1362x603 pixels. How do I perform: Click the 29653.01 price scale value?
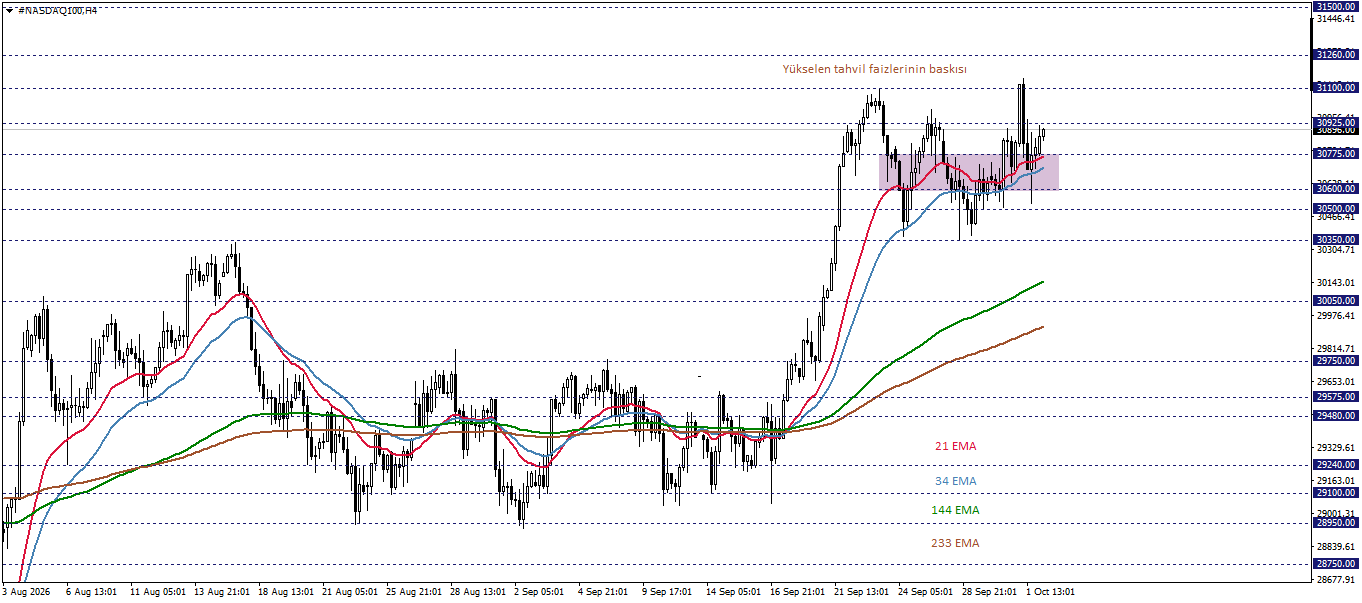1336,382
